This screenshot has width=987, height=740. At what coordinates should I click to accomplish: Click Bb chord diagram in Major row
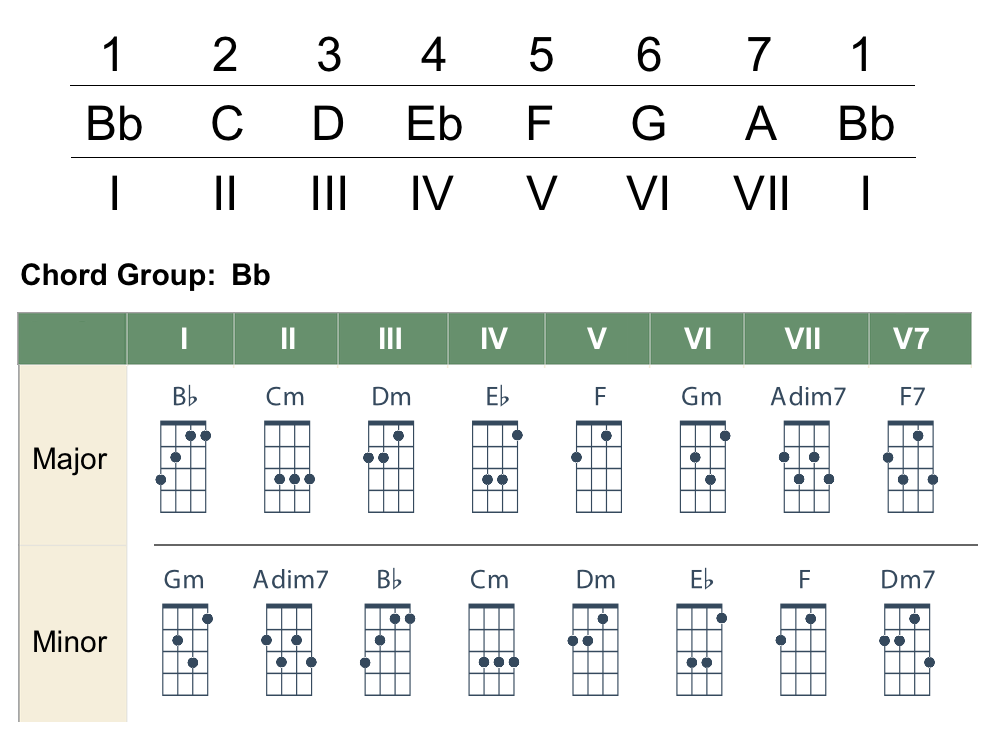pos(184,467)
